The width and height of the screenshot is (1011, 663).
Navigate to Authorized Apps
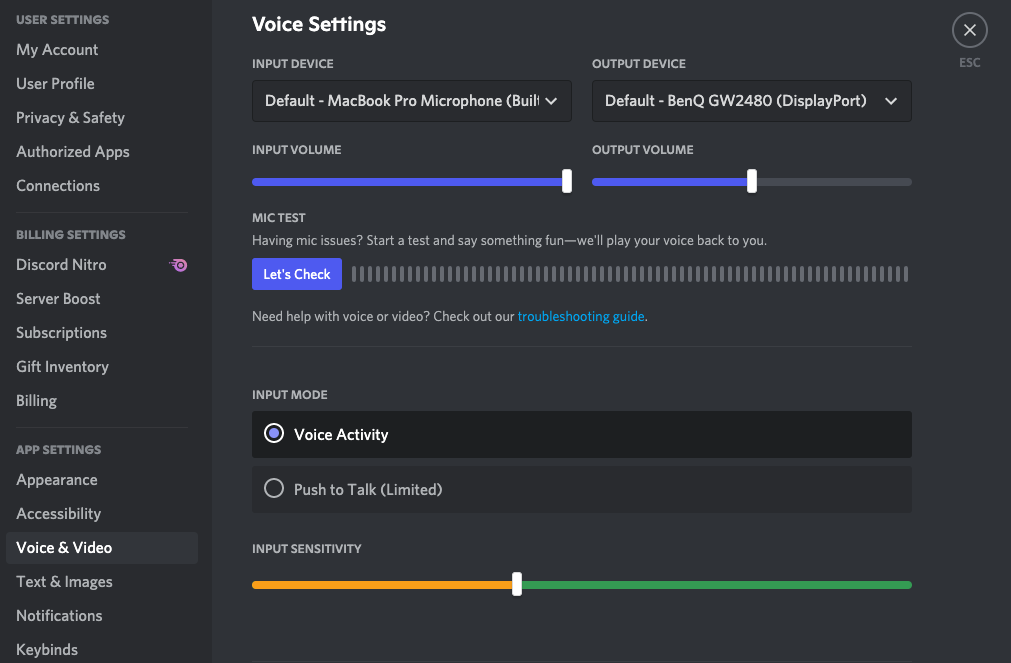pos(73,152)
